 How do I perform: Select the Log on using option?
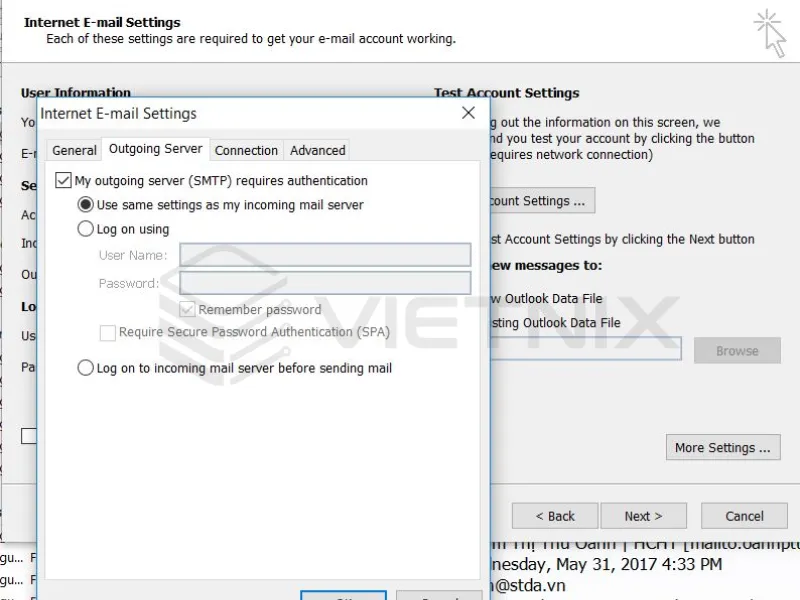(x=86, y=228)
